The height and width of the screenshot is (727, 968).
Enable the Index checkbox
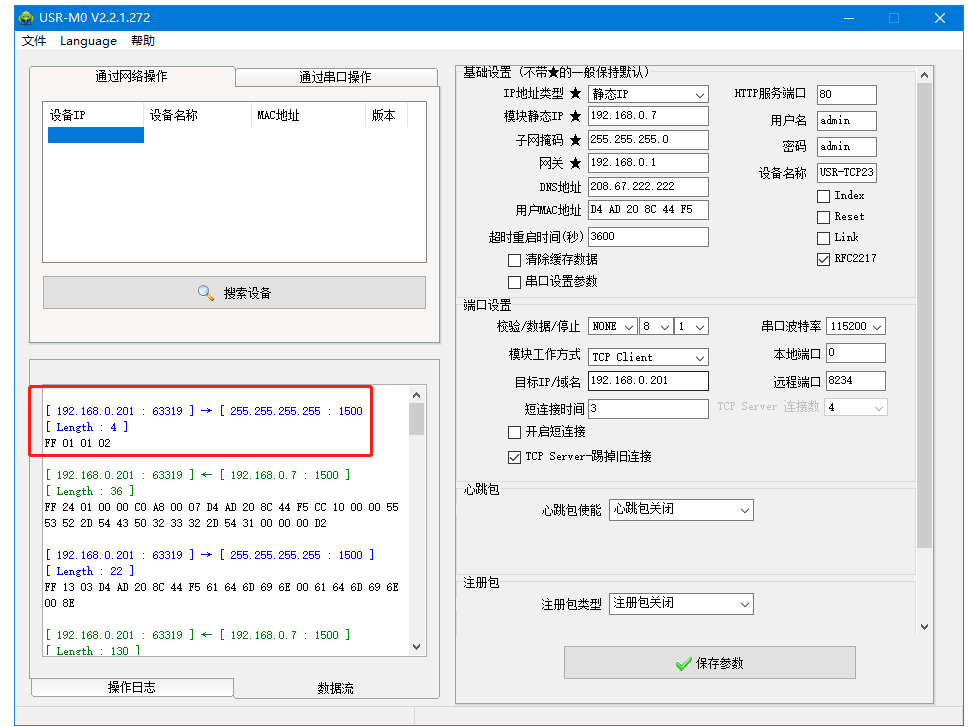tap(823, 196)
